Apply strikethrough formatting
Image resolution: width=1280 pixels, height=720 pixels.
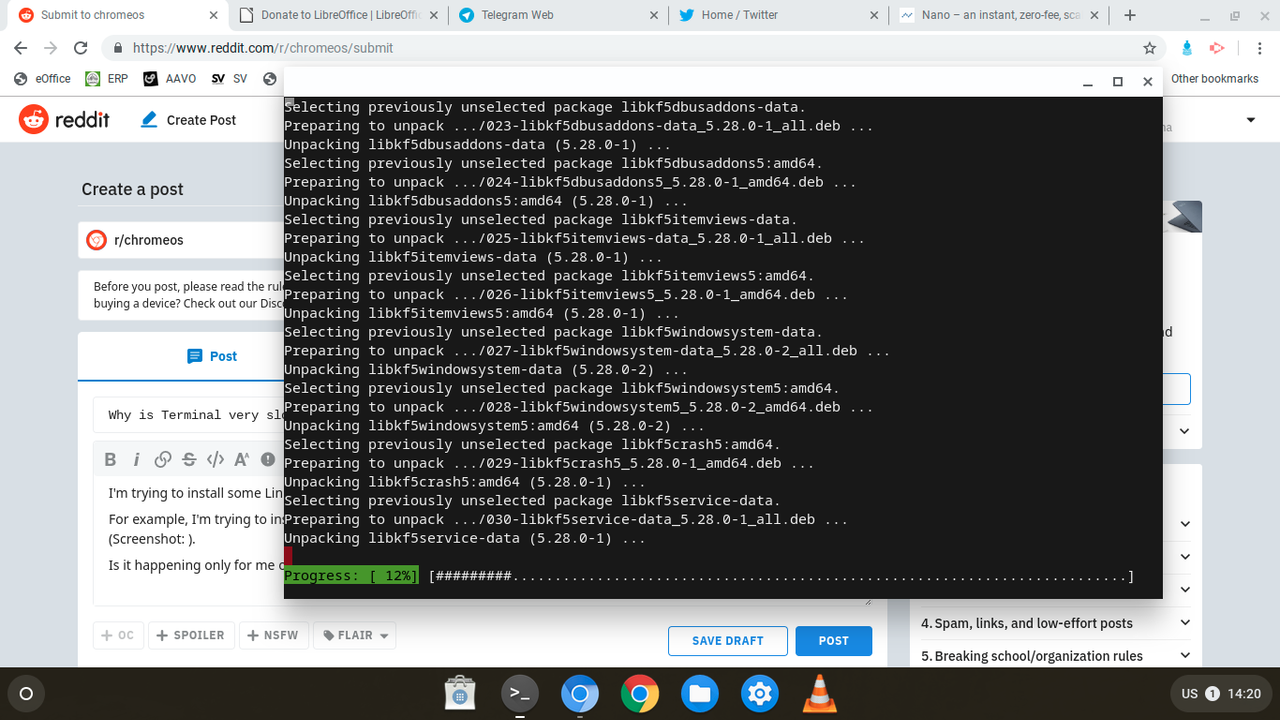pyautogui.click(x=188, y=459)
